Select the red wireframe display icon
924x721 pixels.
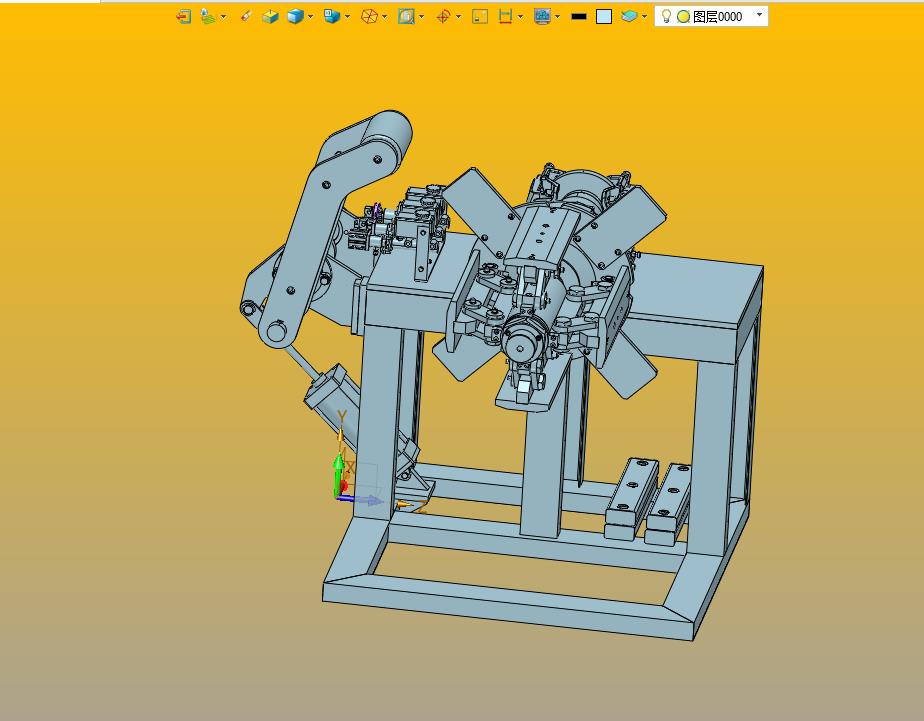click(x=369, y=16)
